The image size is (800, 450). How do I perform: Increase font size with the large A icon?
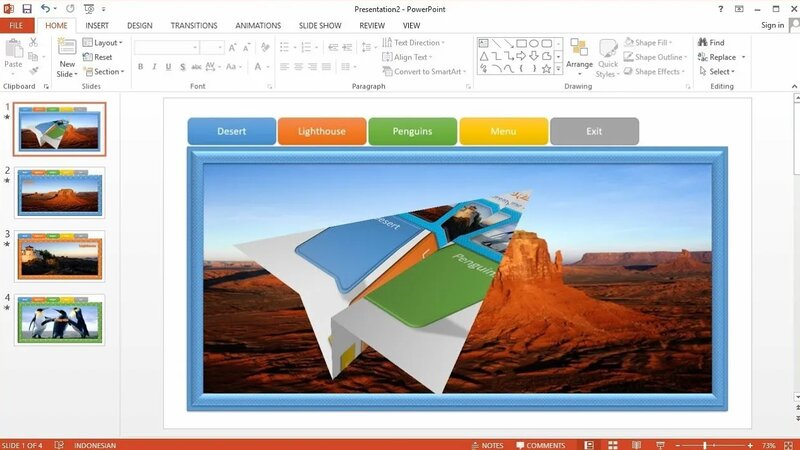233,47
